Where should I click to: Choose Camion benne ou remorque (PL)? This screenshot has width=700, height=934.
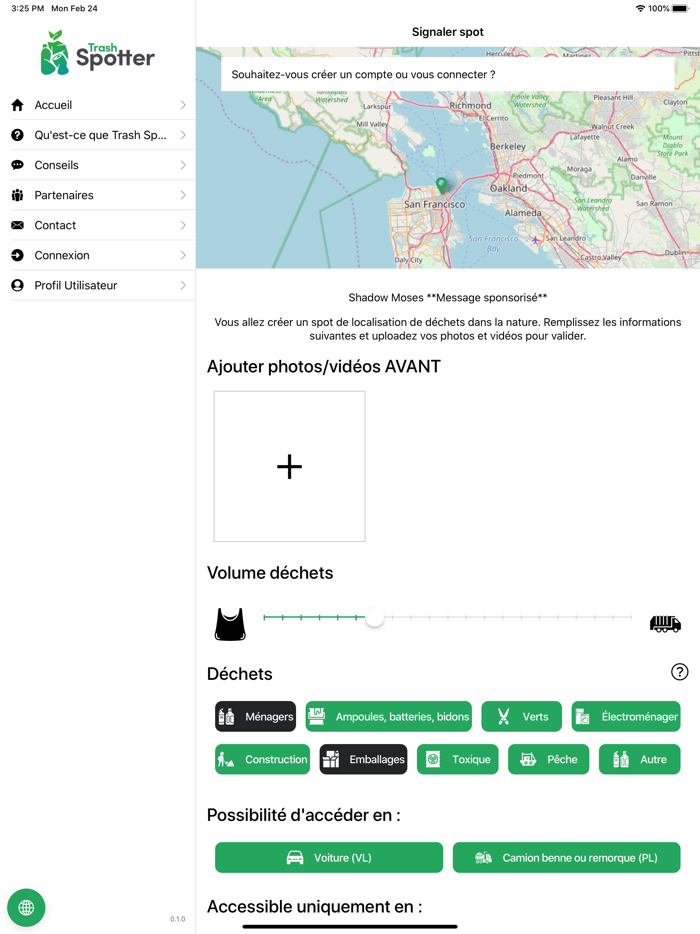click(x=567, y=858)
